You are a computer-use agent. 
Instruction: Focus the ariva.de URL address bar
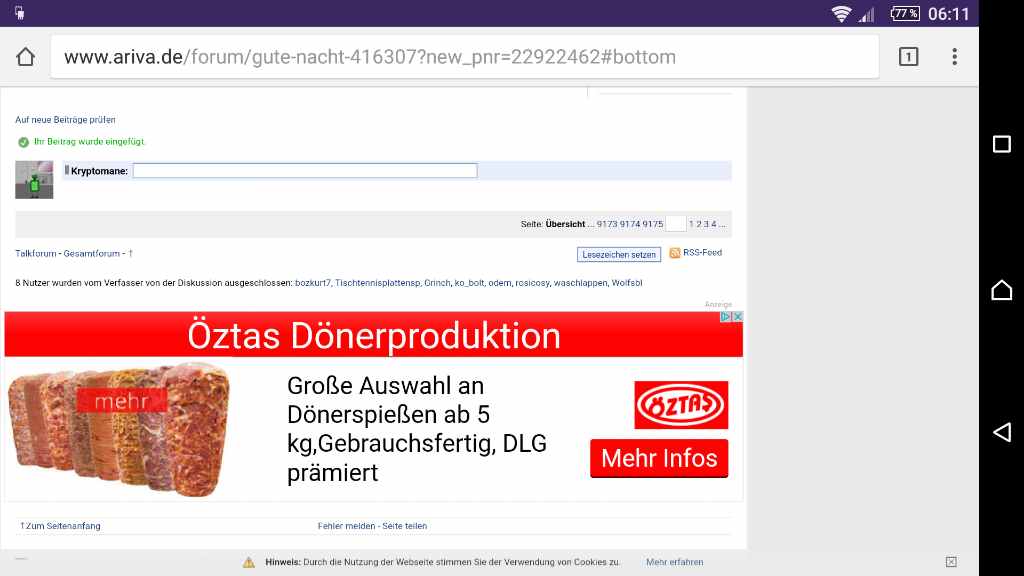click(x=464, y=57)
